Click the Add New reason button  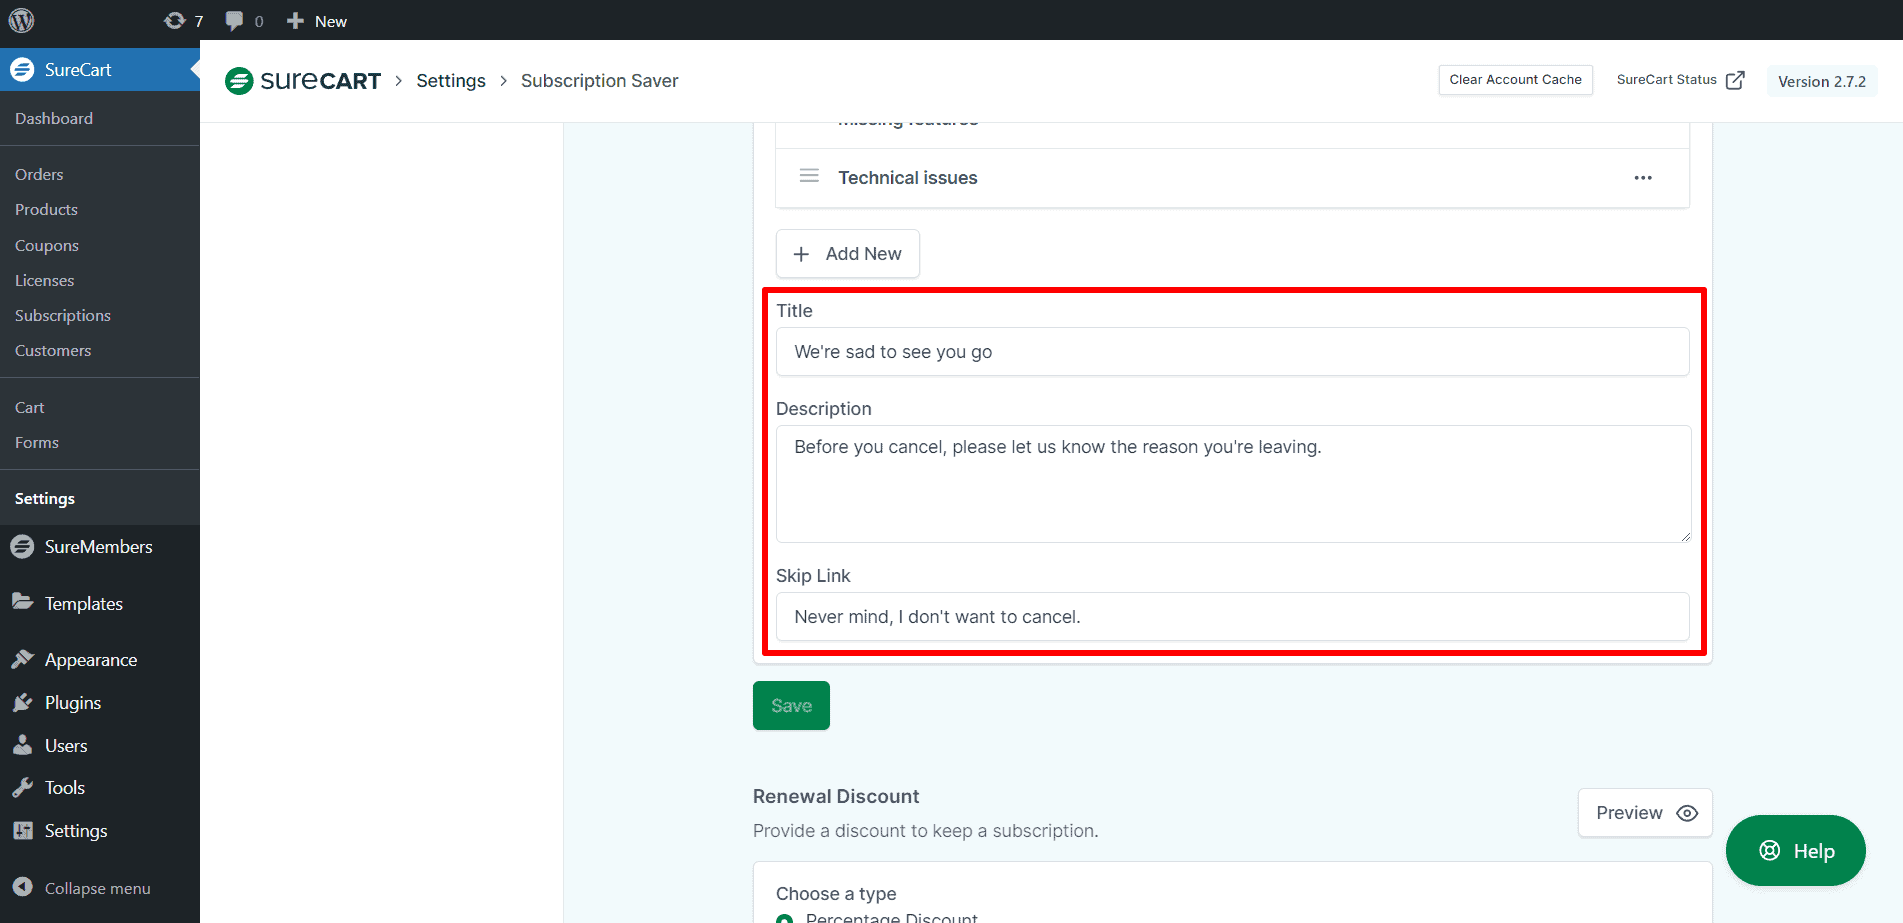(847, 254)
